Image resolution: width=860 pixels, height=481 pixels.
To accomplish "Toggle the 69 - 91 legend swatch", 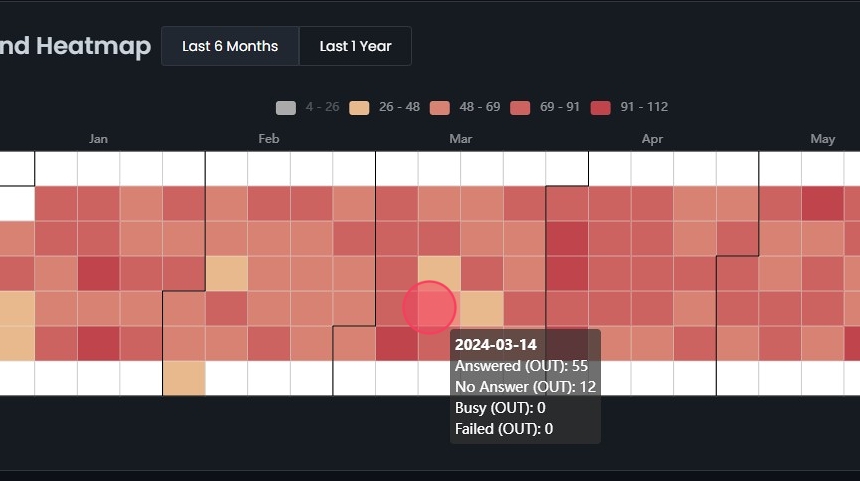I will tap(520, 107).
